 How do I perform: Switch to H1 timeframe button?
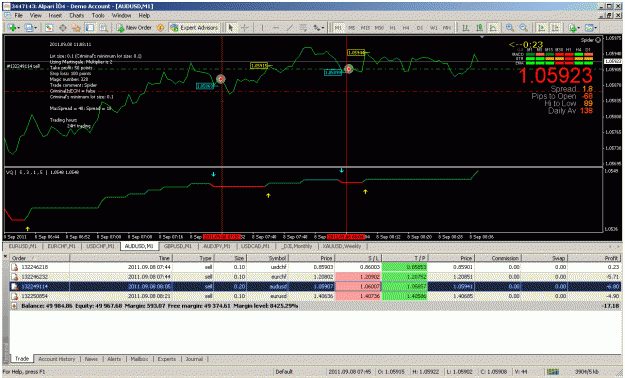(393, 28)
